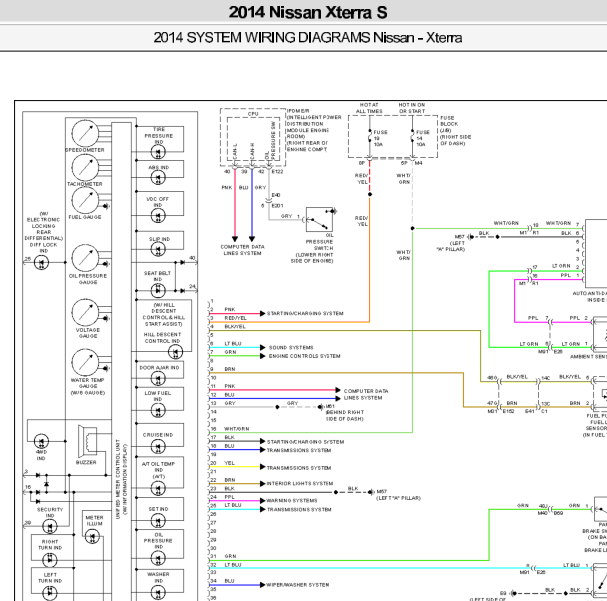Click the Starting/Charging System arrow on pin 2
Image resolution: width=607 pixels, height=601 pixels.
(262, 313)
